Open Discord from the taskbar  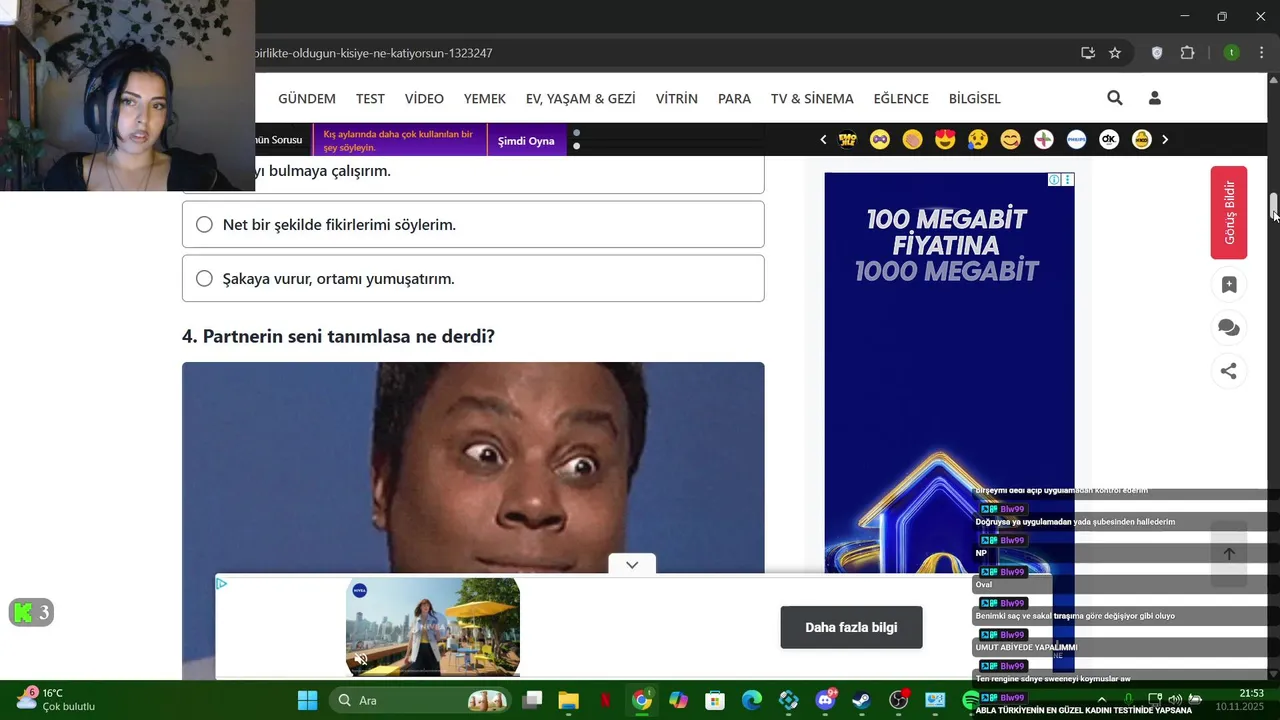pyautogui.click(x=825, y=700)
